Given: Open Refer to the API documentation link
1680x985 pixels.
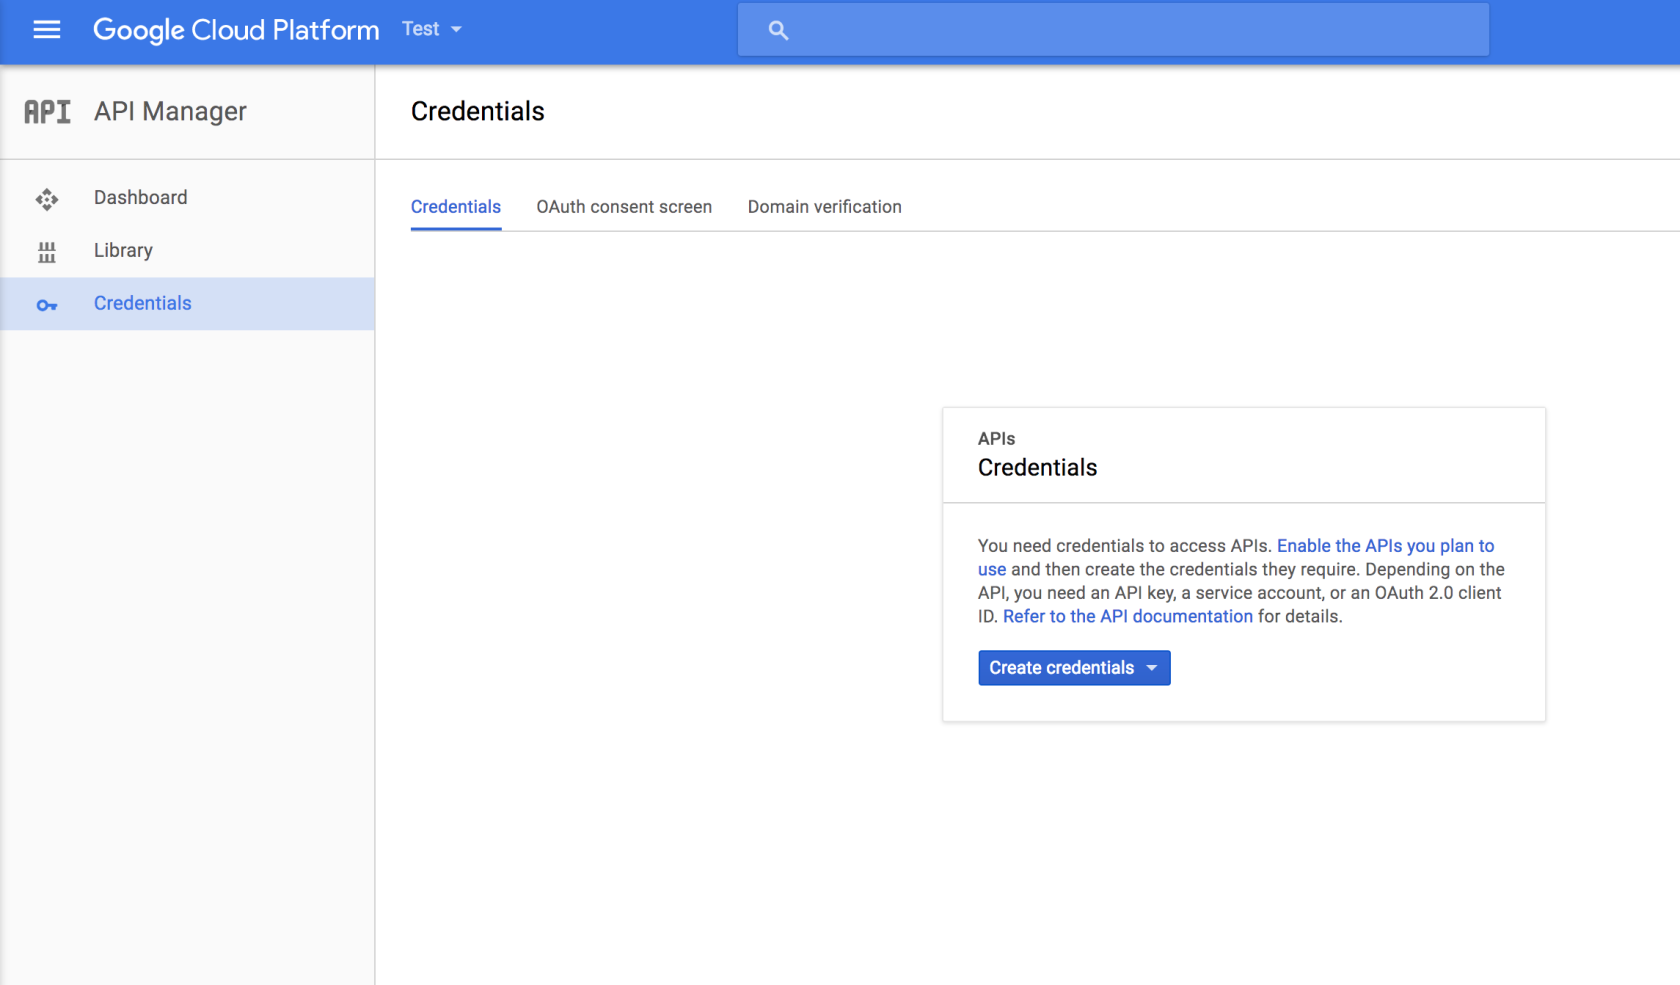Looking at the screenshot, I should coord(1128,617).
